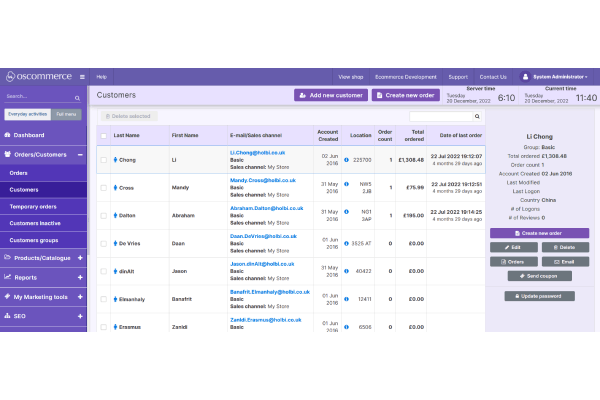Click the My Marketing tools icon
This screenshot has width=600, height=400.
click(7, 296)
